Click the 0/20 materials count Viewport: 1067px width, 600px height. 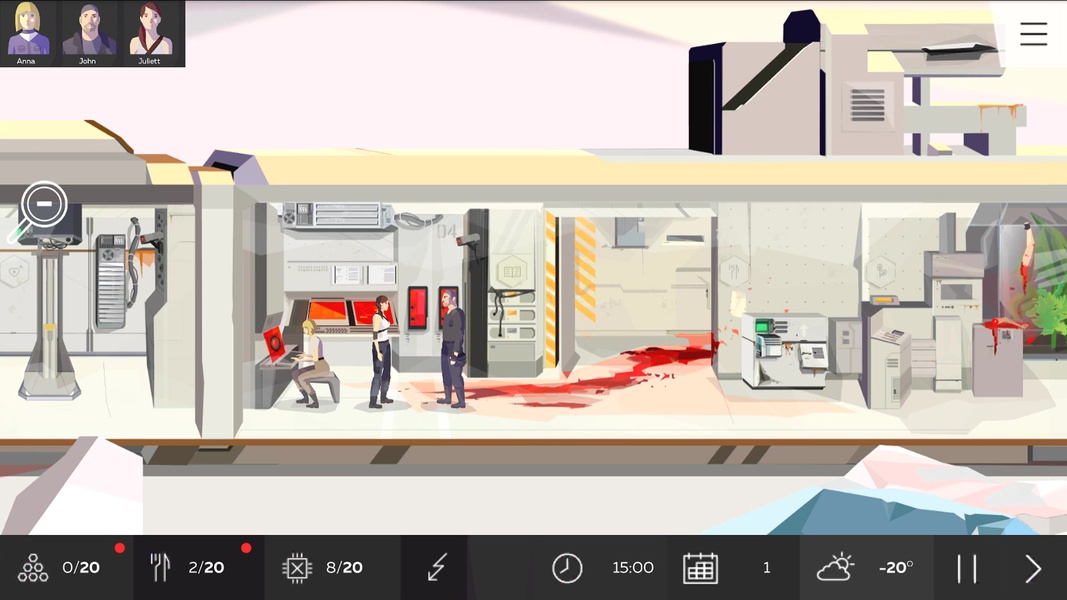(x=81, y=567)
